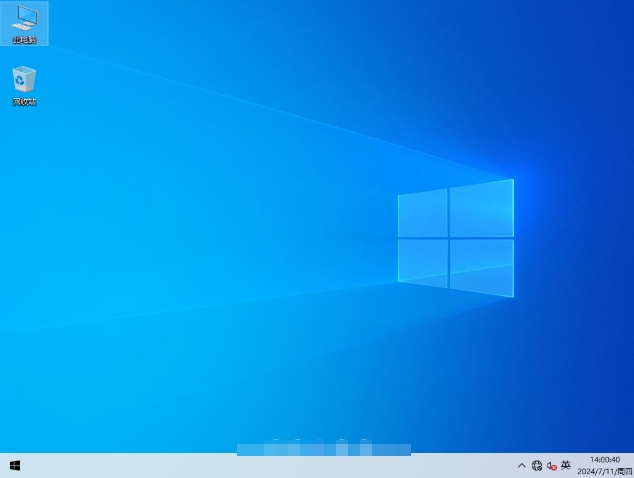This screenshot has width=634, height=478.
Task: Click the upper-left pane of wallpaper logo
Action: click(x=422, y=212)
